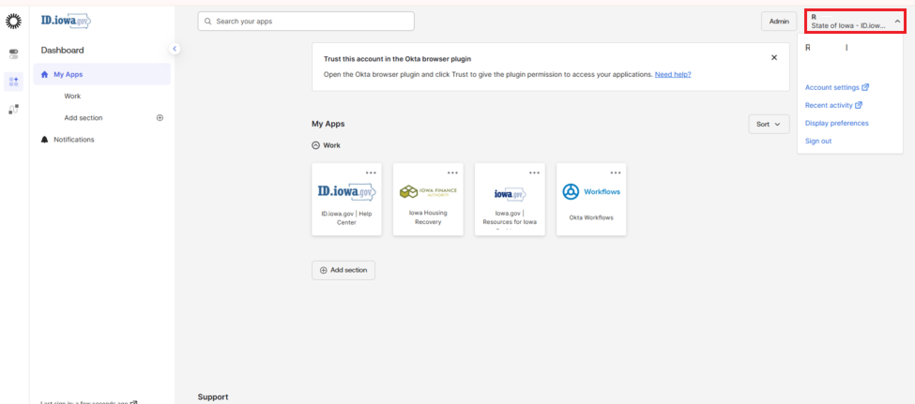This screenshot has height=404, width=915.
Task: Dismiss the Okta plugin trust banner
Action: click(774, 57)
